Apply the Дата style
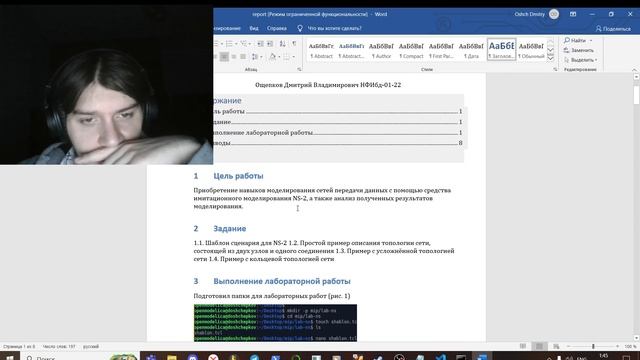640x360 pixels. [x=471, y=50]
